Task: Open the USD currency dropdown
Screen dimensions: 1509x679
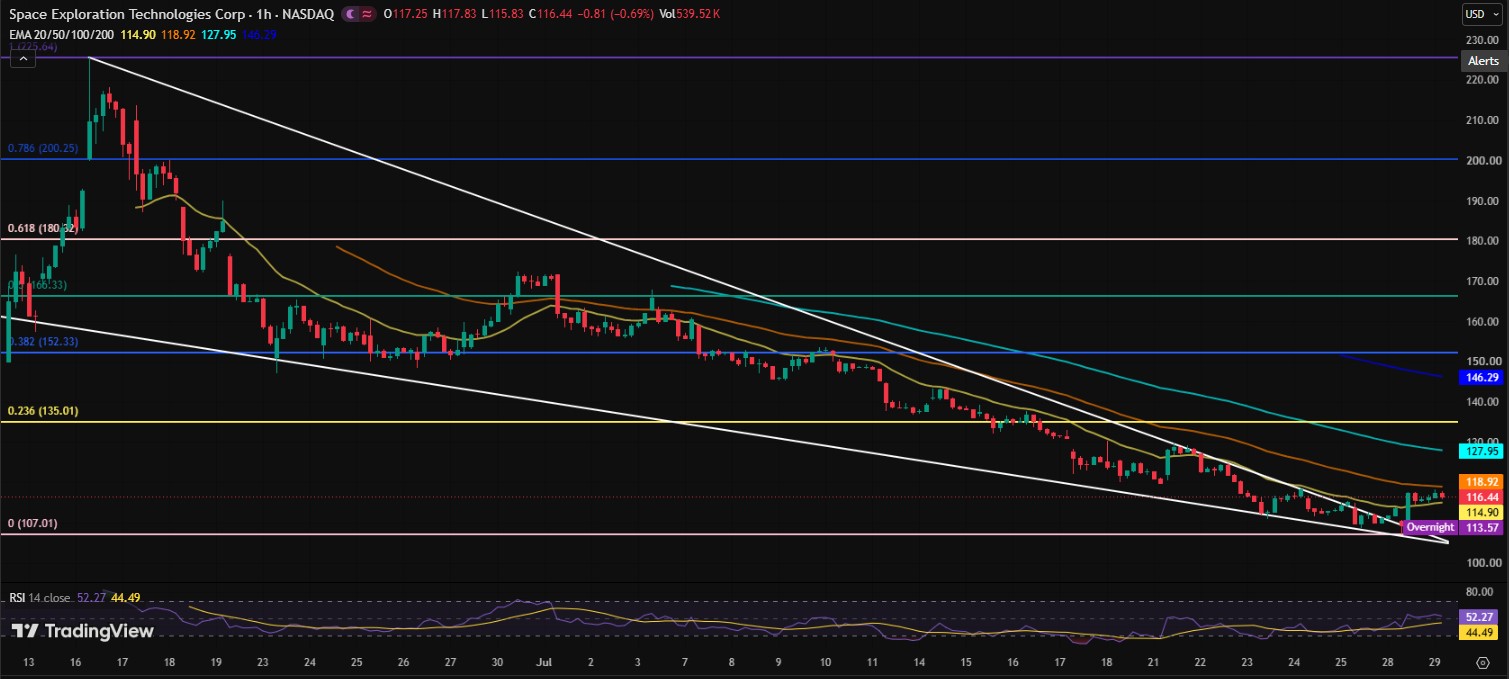Action: click(x=1482, y=14)
